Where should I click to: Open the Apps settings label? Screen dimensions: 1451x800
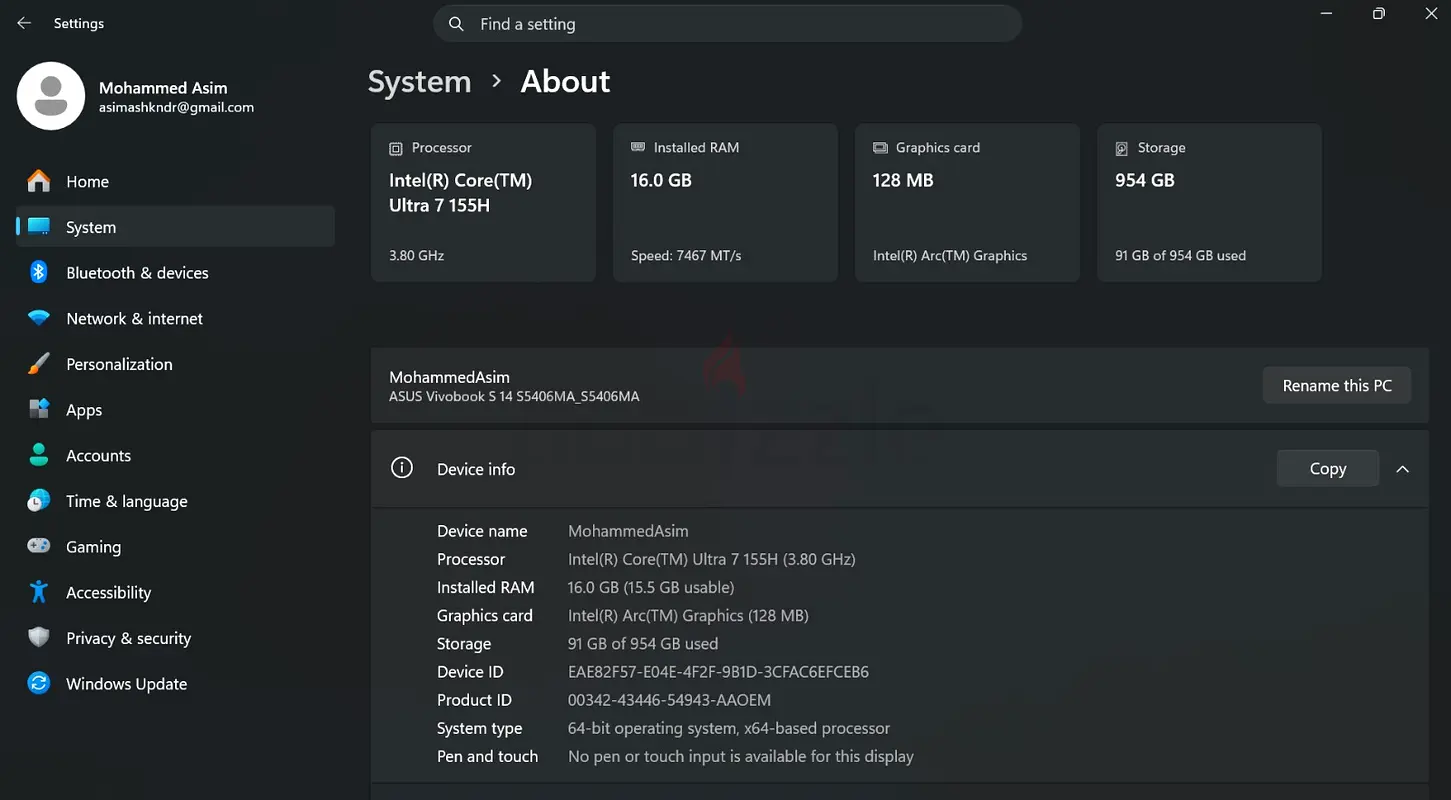click(84, 410)
